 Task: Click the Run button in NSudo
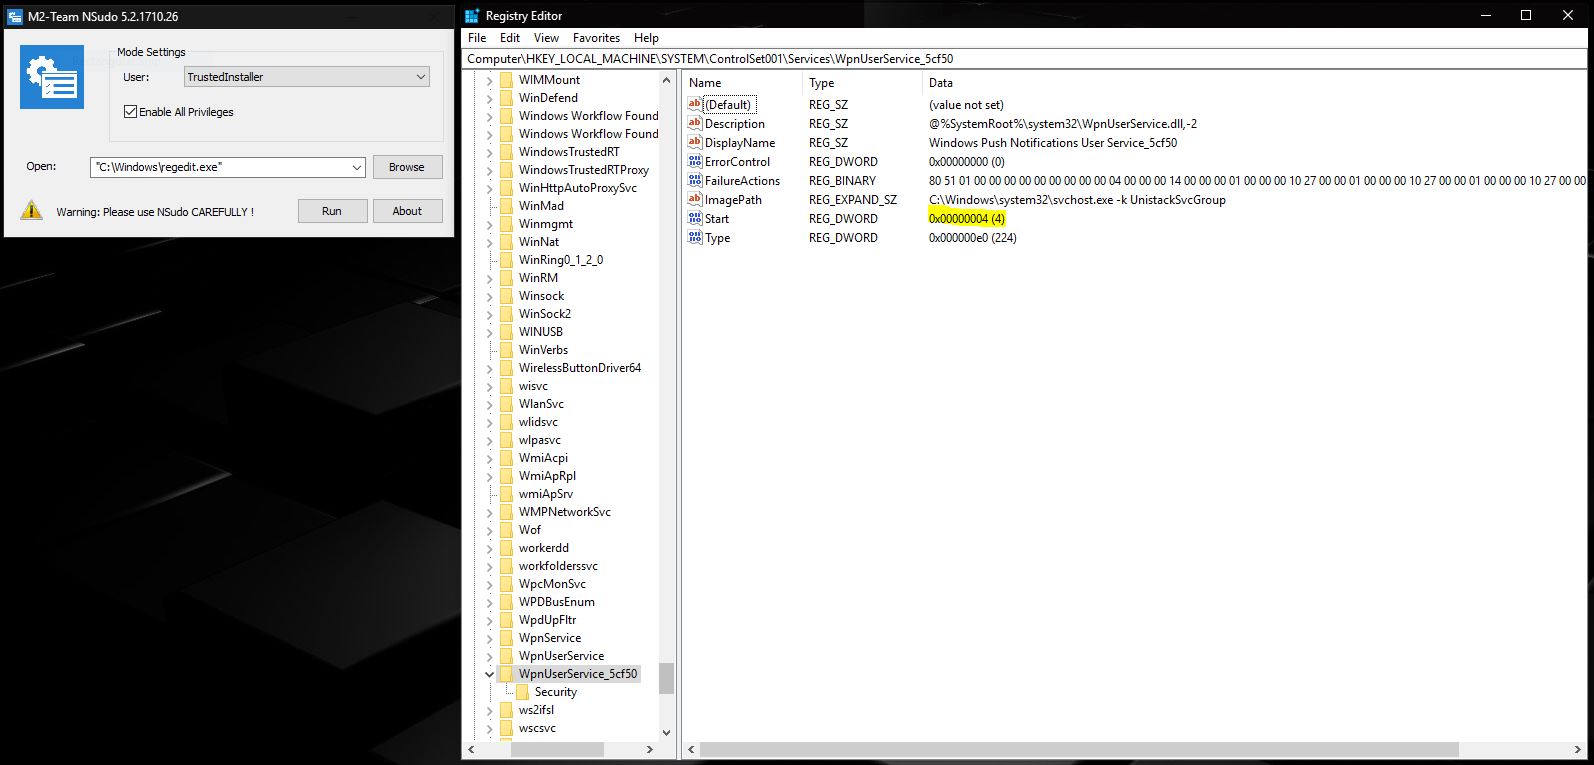tap(332, 211)
